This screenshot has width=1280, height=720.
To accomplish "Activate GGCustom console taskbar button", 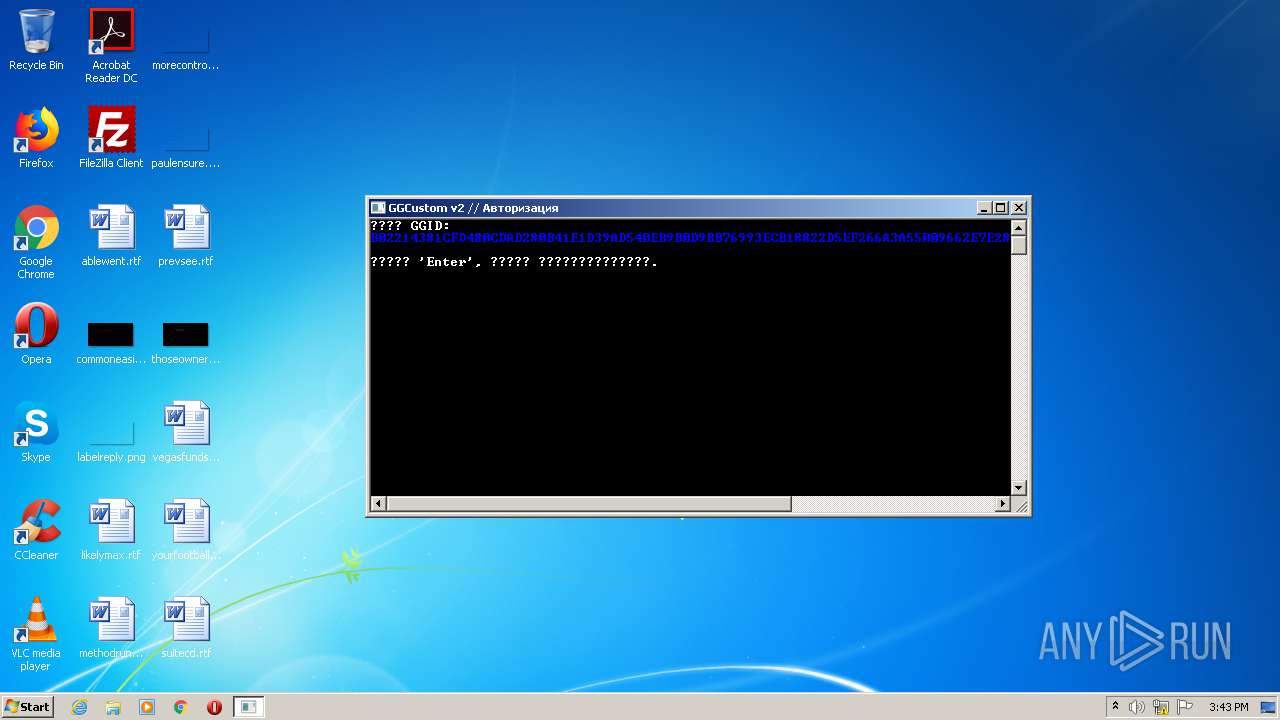I will click(x=248, y=707).
